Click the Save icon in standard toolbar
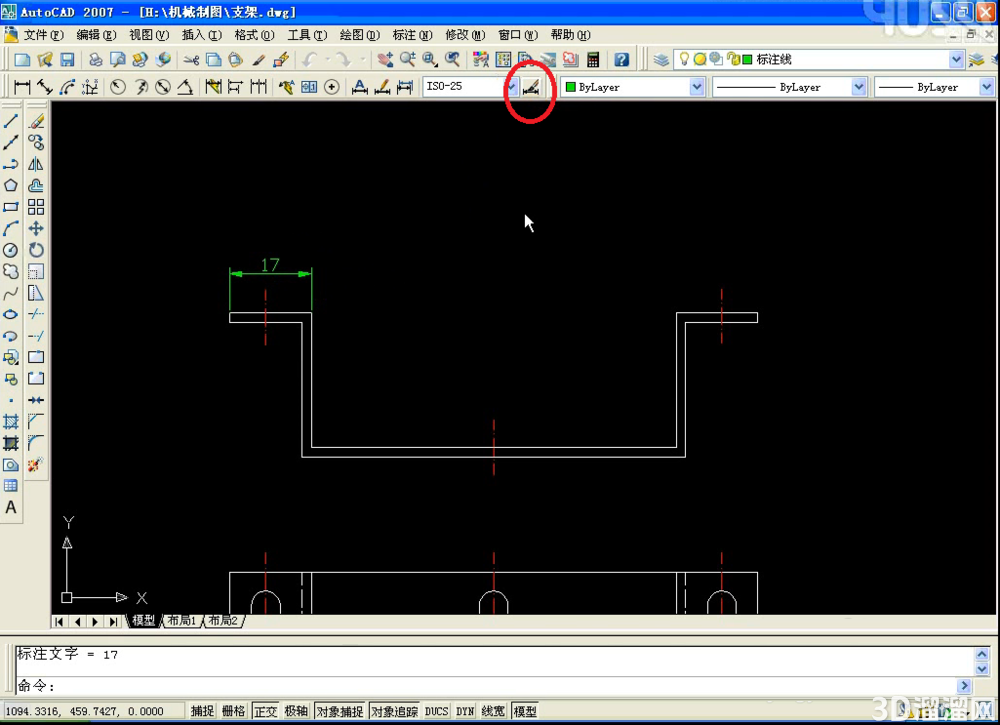Screen dimensions: 1000x725 (x=67, y=60)
